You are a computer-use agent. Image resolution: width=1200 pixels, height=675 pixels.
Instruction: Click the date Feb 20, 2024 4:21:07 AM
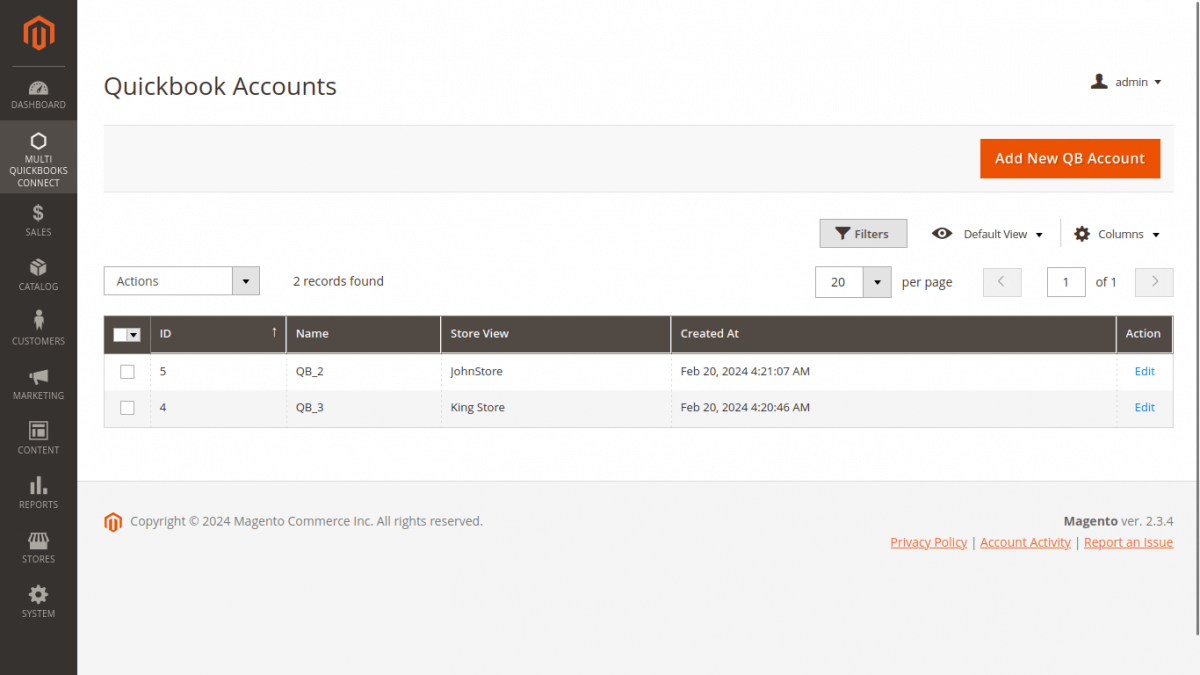[x=745, y=371]
